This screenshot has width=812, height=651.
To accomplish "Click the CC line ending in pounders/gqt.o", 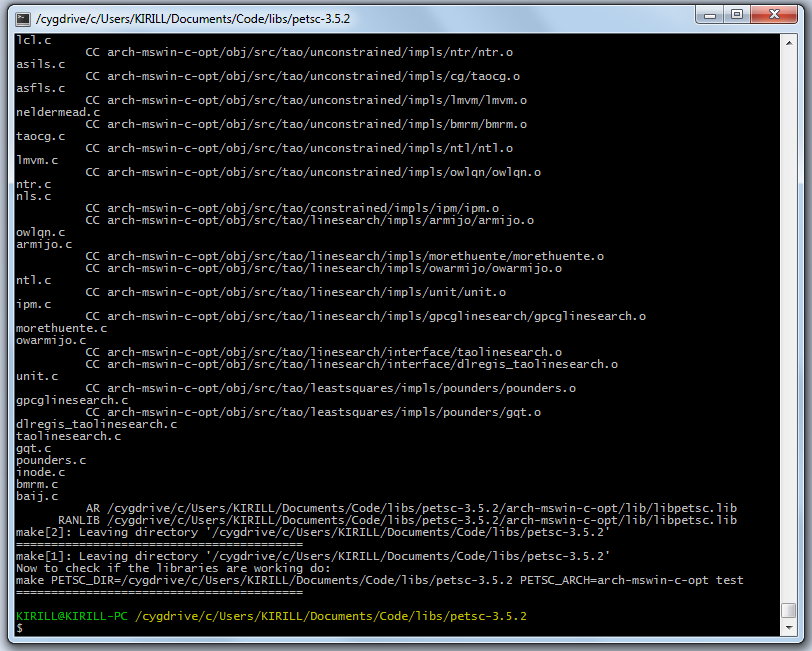I will click(x=313, y=412).
